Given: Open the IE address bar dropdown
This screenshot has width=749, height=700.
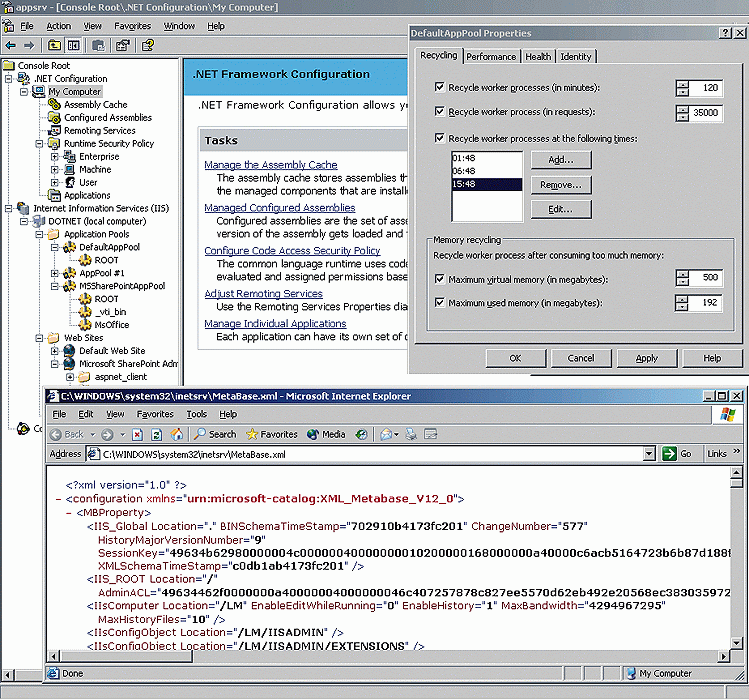Looking at the screenshot, I should pyautogui.click(x=649, y=453).
